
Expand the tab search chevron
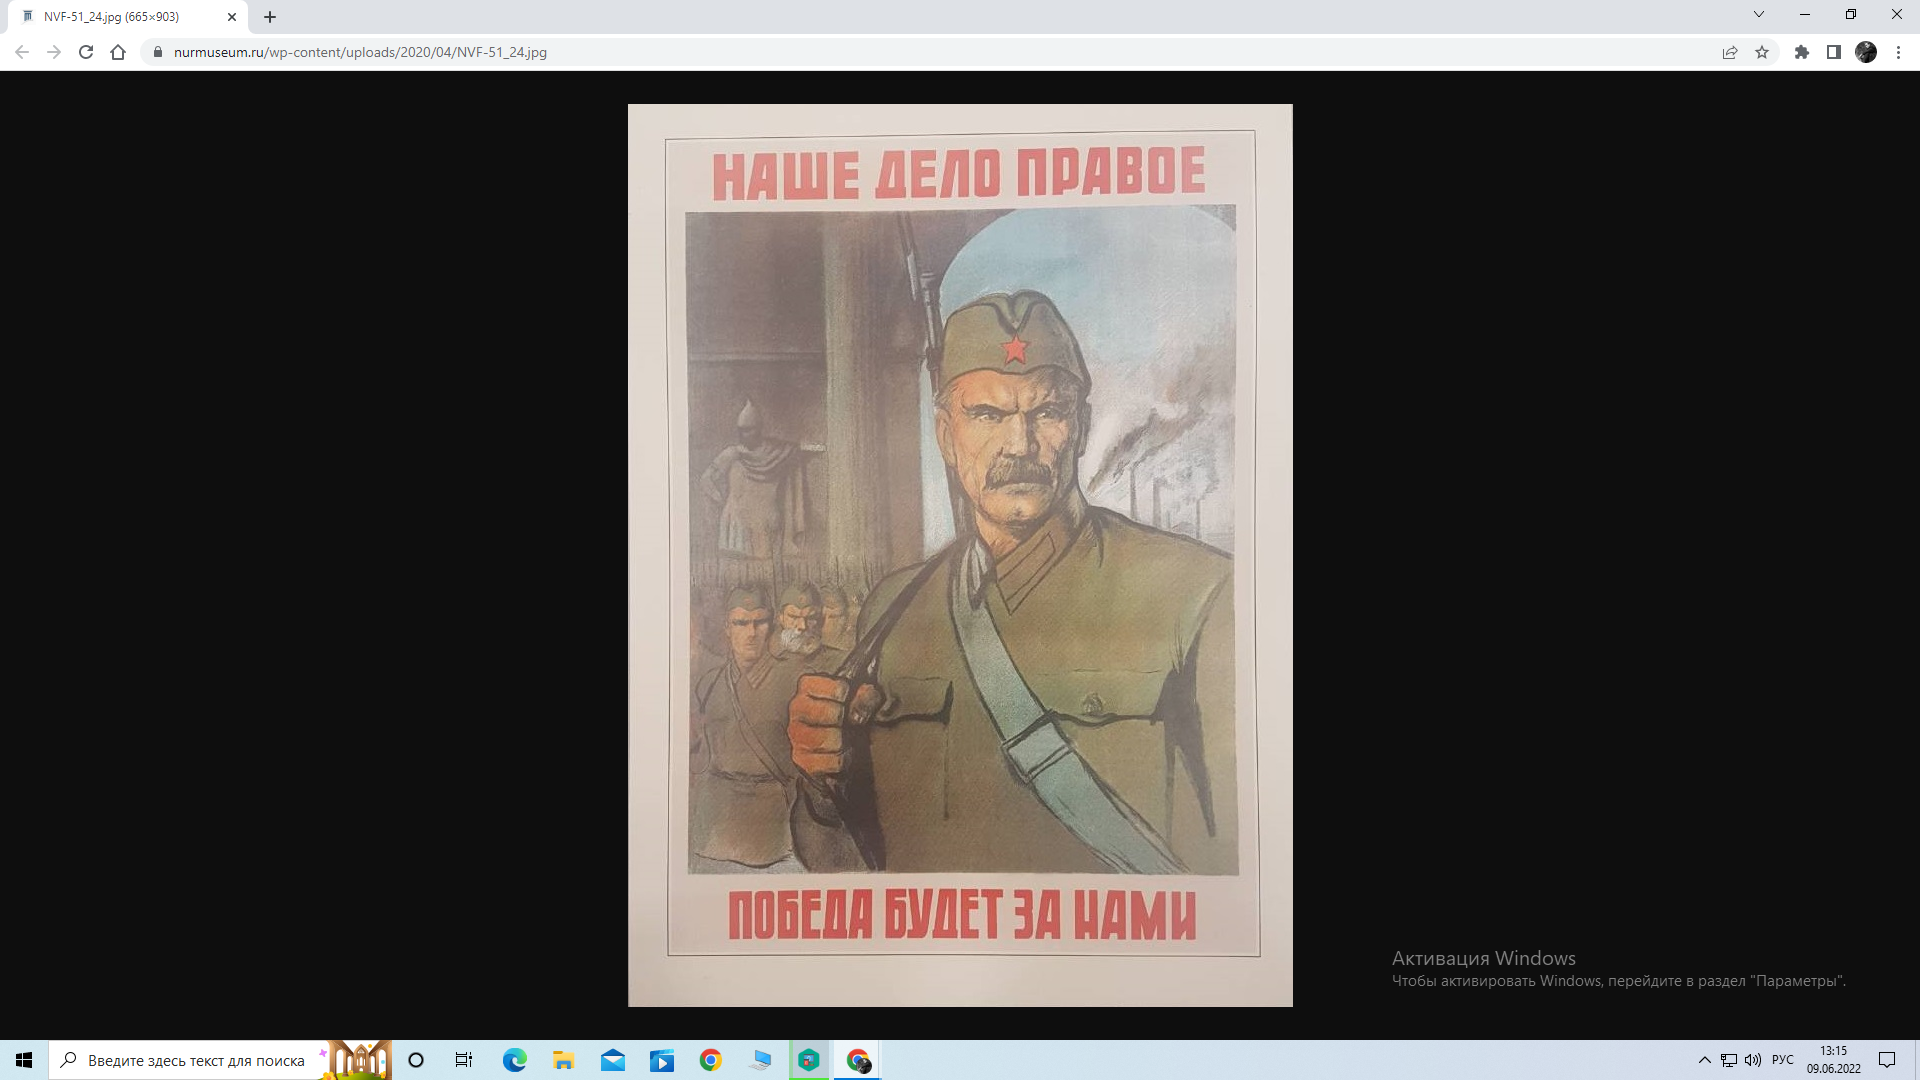pos(1759,15)
